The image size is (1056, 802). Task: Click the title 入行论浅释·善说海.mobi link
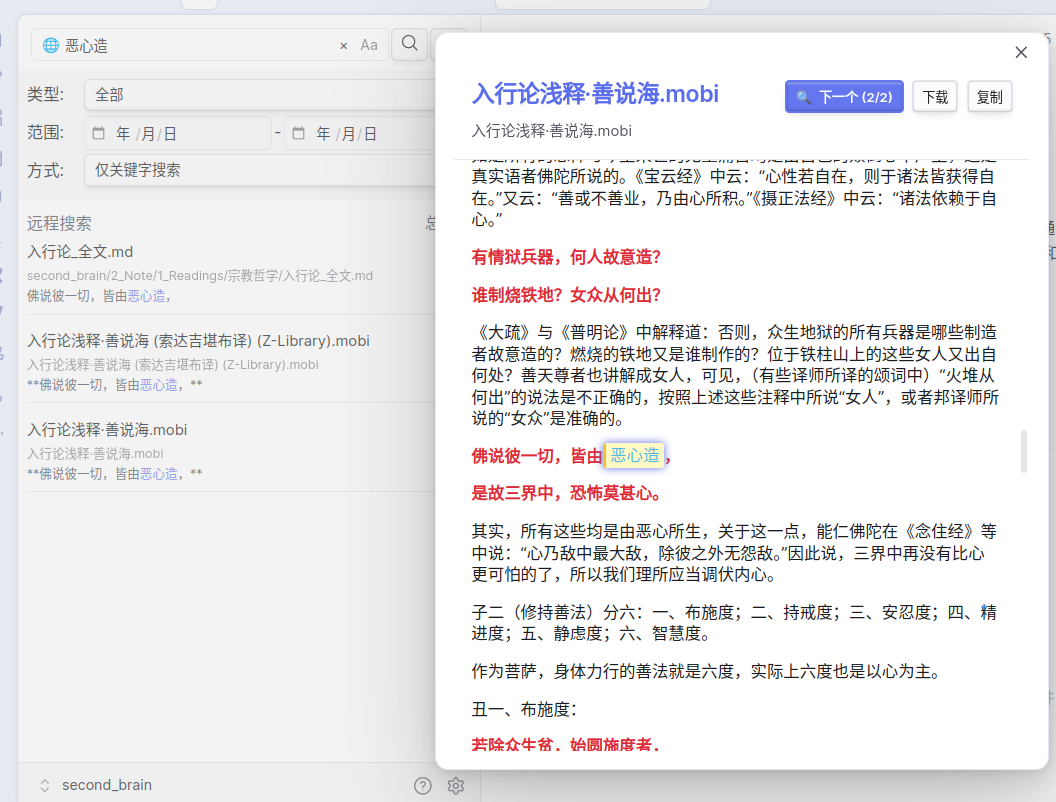coord(595,94)
